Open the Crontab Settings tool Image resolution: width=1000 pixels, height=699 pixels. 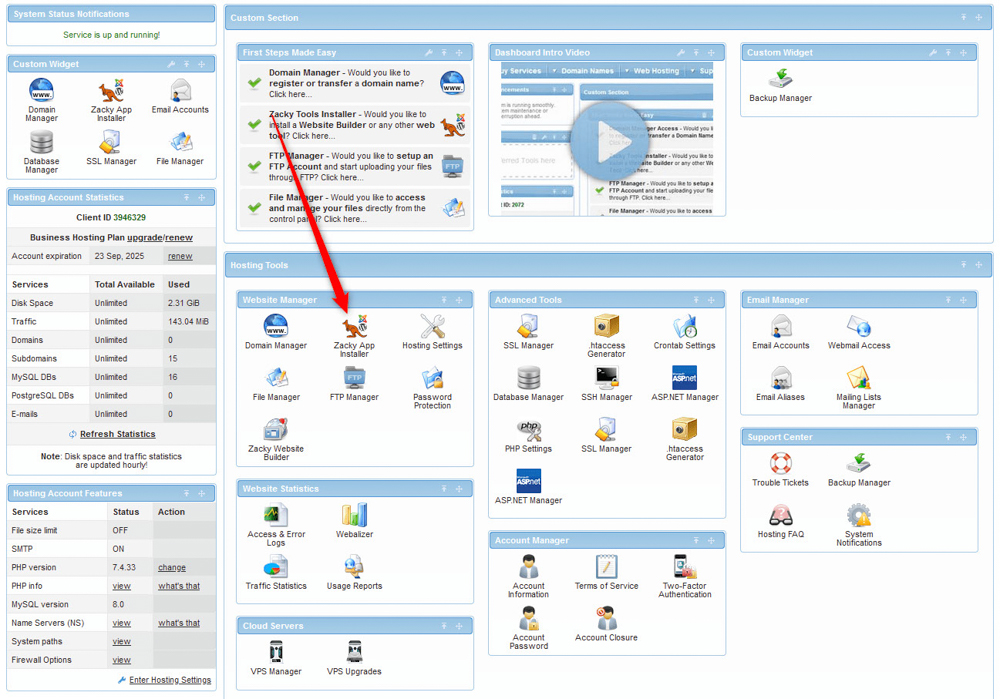coord(684,325)
